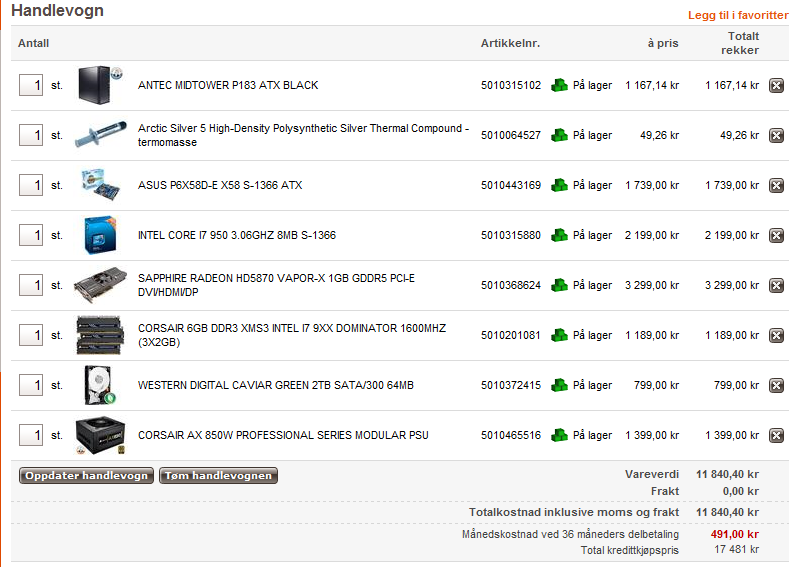This screenshot has width=794, height=567.
Task: Select article number 5010201081
Action: click(511, 335)
